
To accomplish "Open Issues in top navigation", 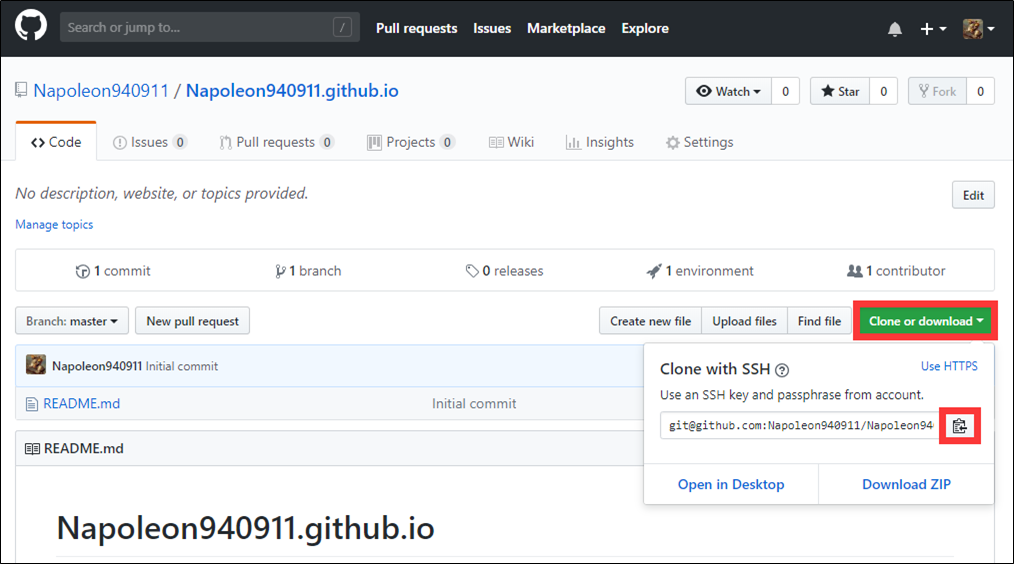I will coord(491,28).
